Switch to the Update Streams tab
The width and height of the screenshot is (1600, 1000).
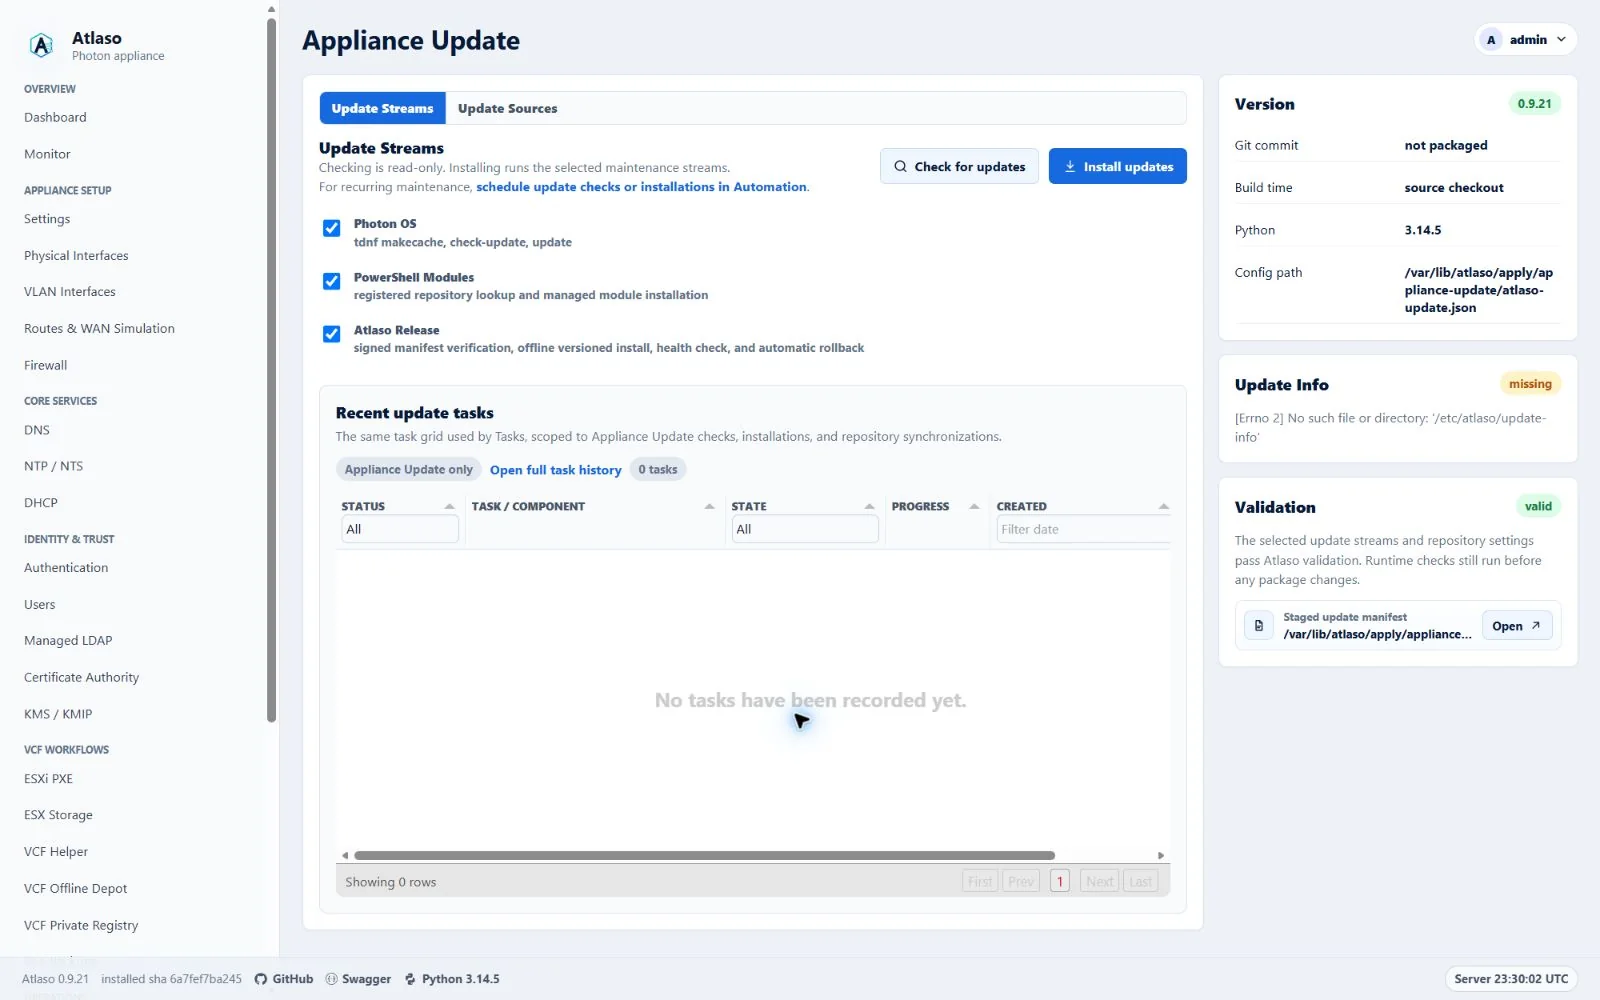(382, 108)
